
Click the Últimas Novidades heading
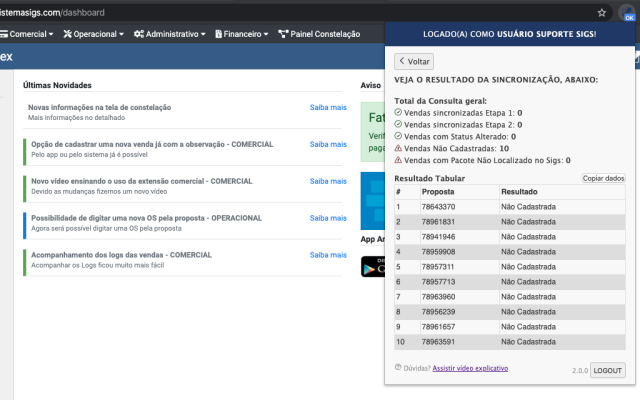tap(57, 85)
